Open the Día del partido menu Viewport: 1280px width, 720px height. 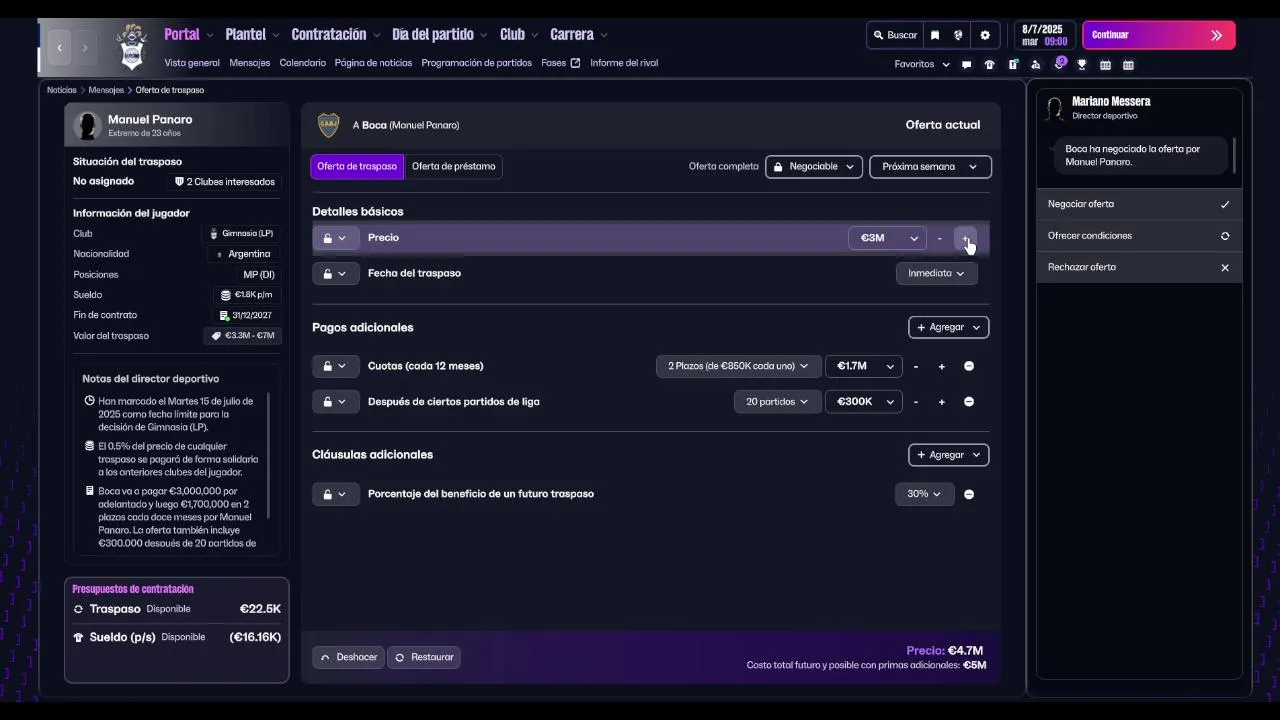[x=440, y=34]
